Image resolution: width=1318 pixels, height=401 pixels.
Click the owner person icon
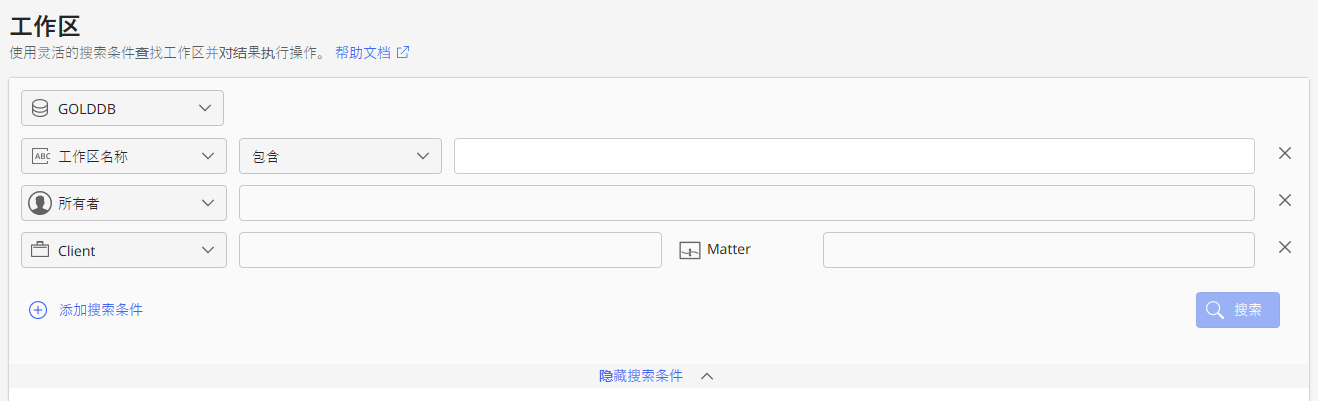pos(40,203)
